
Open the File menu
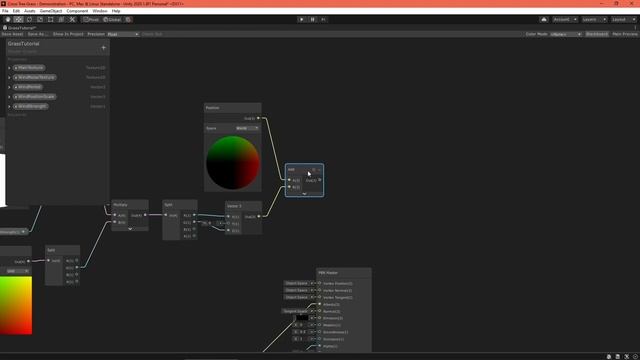pos(5,11)
